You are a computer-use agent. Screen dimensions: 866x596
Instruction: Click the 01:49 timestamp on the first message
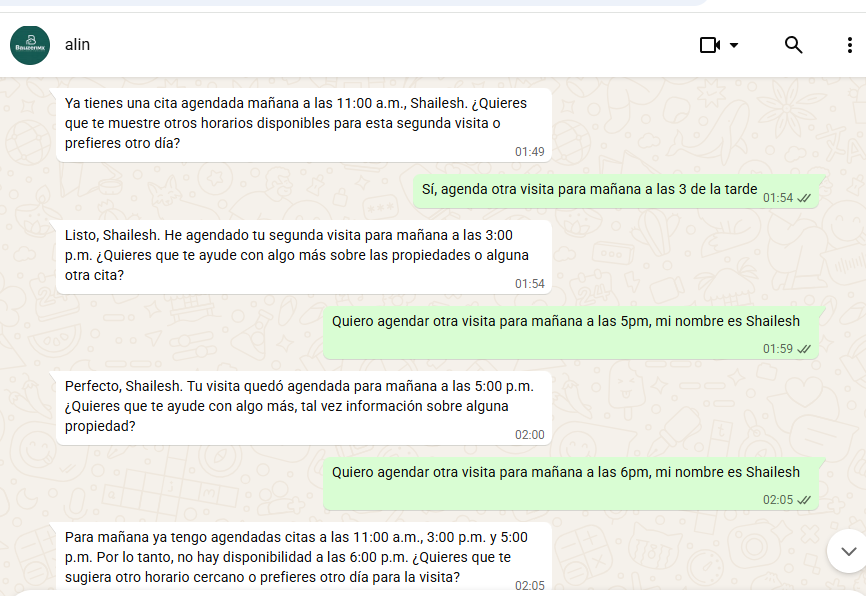pyautogui.click(x=530, y=152)
